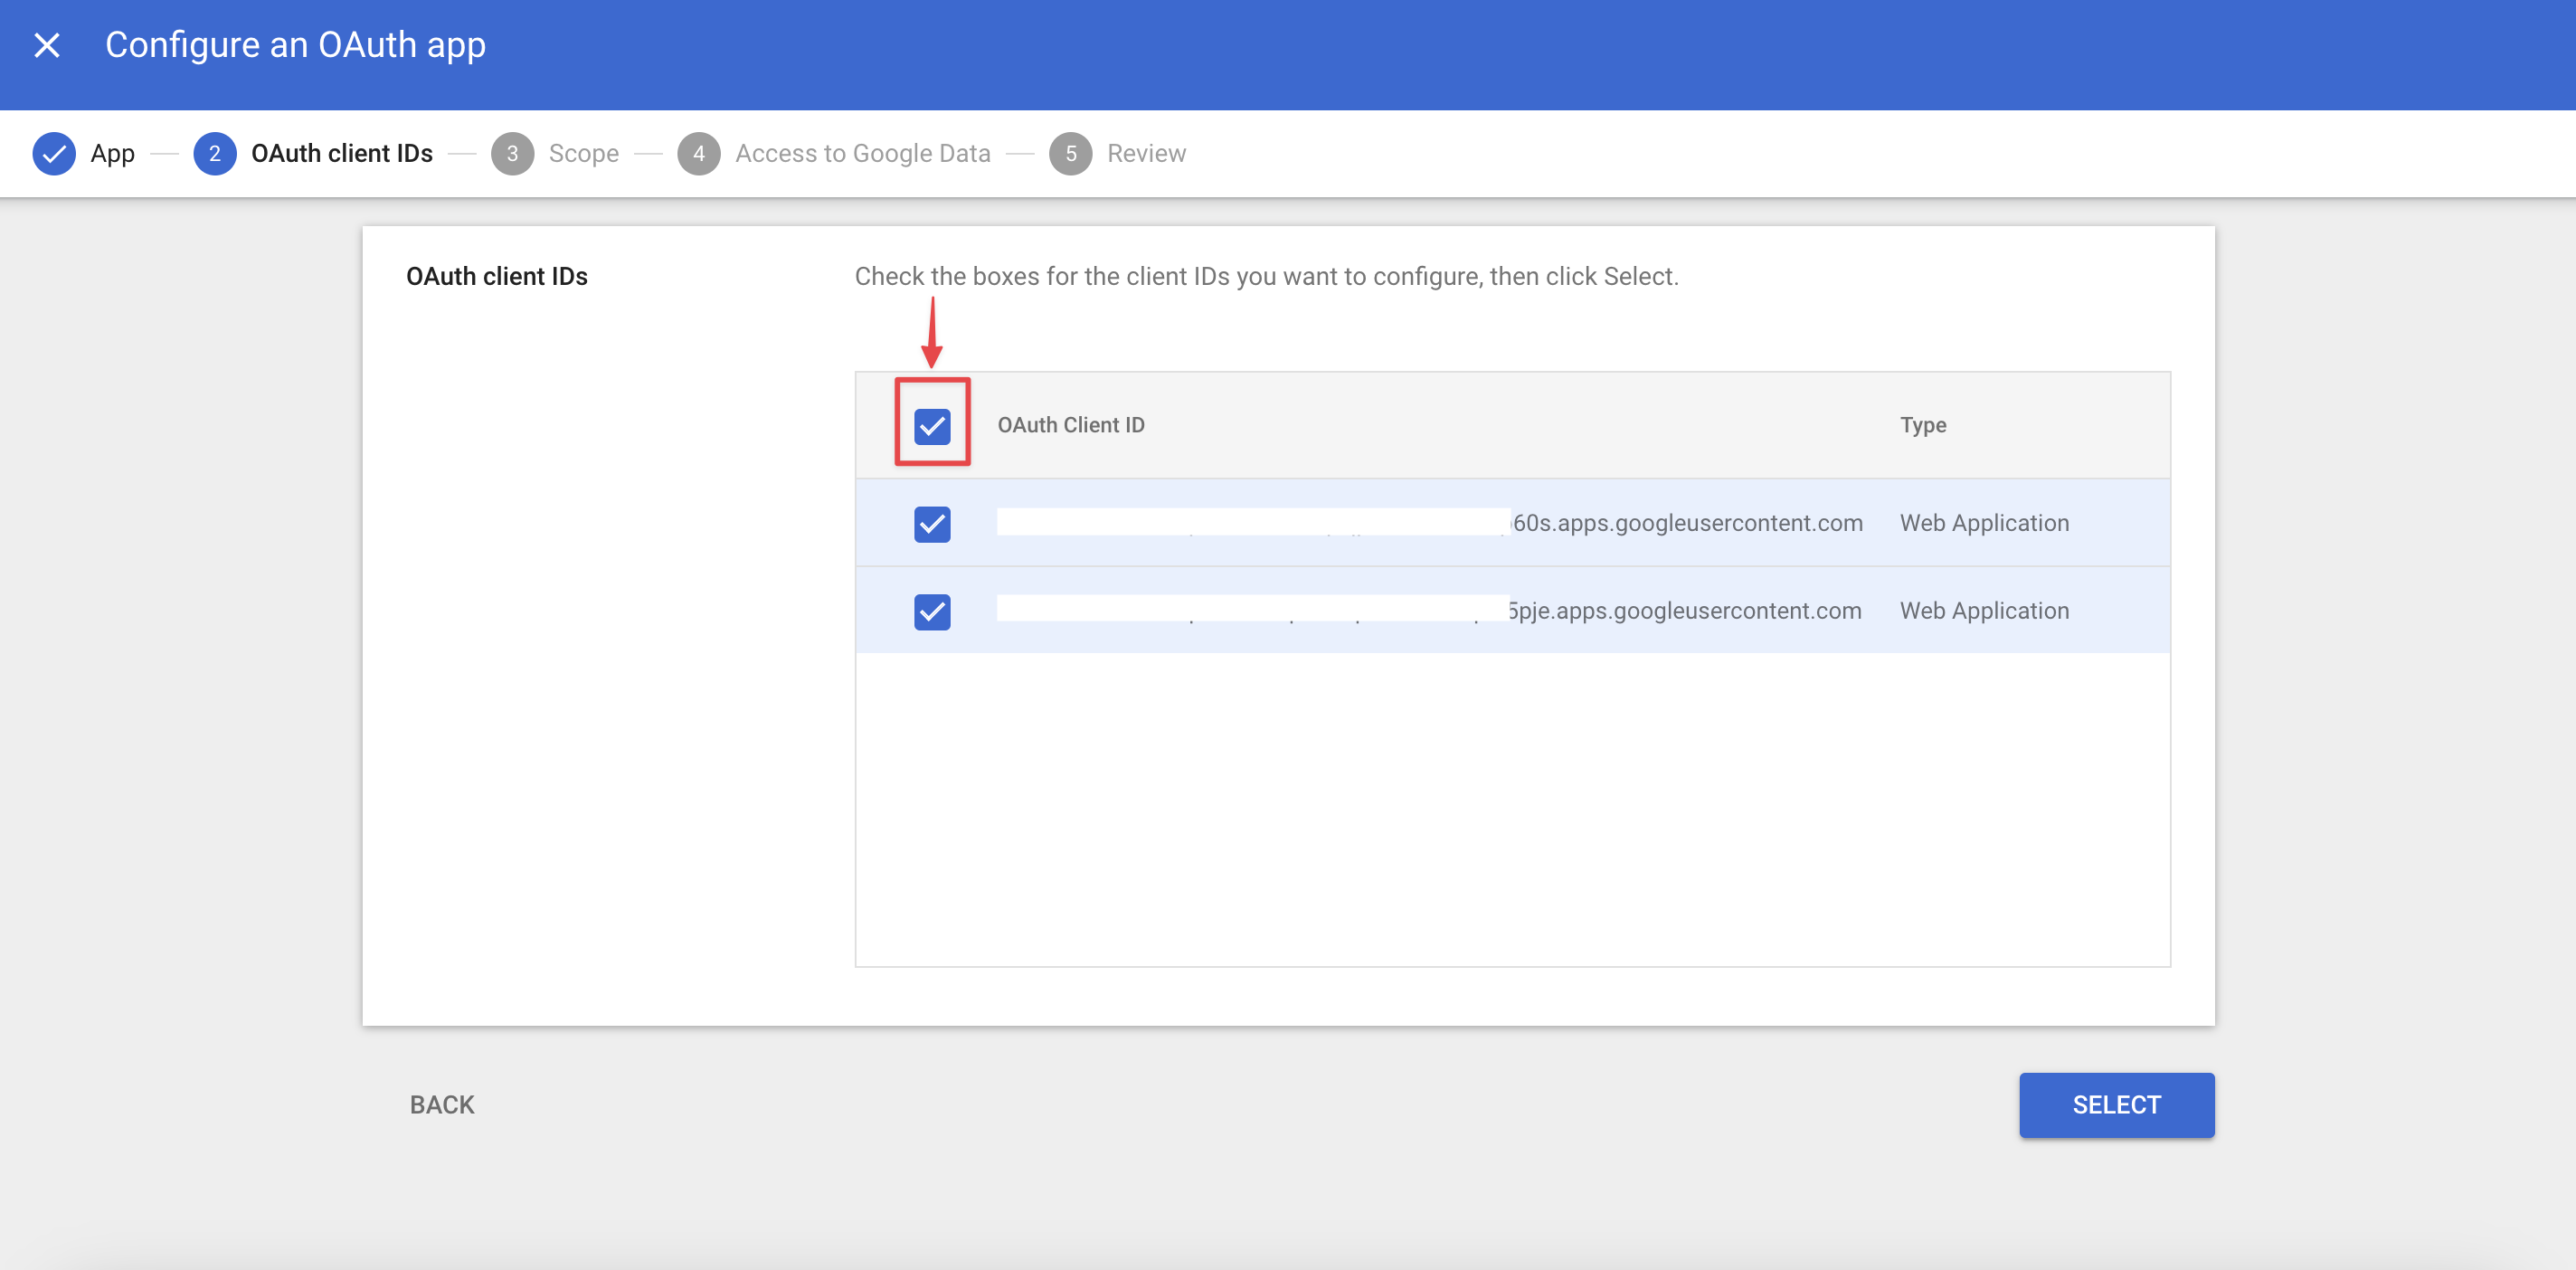Jump to the Review step label
The height and width of the screenshot is (1270, 2576).
(1146, 153)
